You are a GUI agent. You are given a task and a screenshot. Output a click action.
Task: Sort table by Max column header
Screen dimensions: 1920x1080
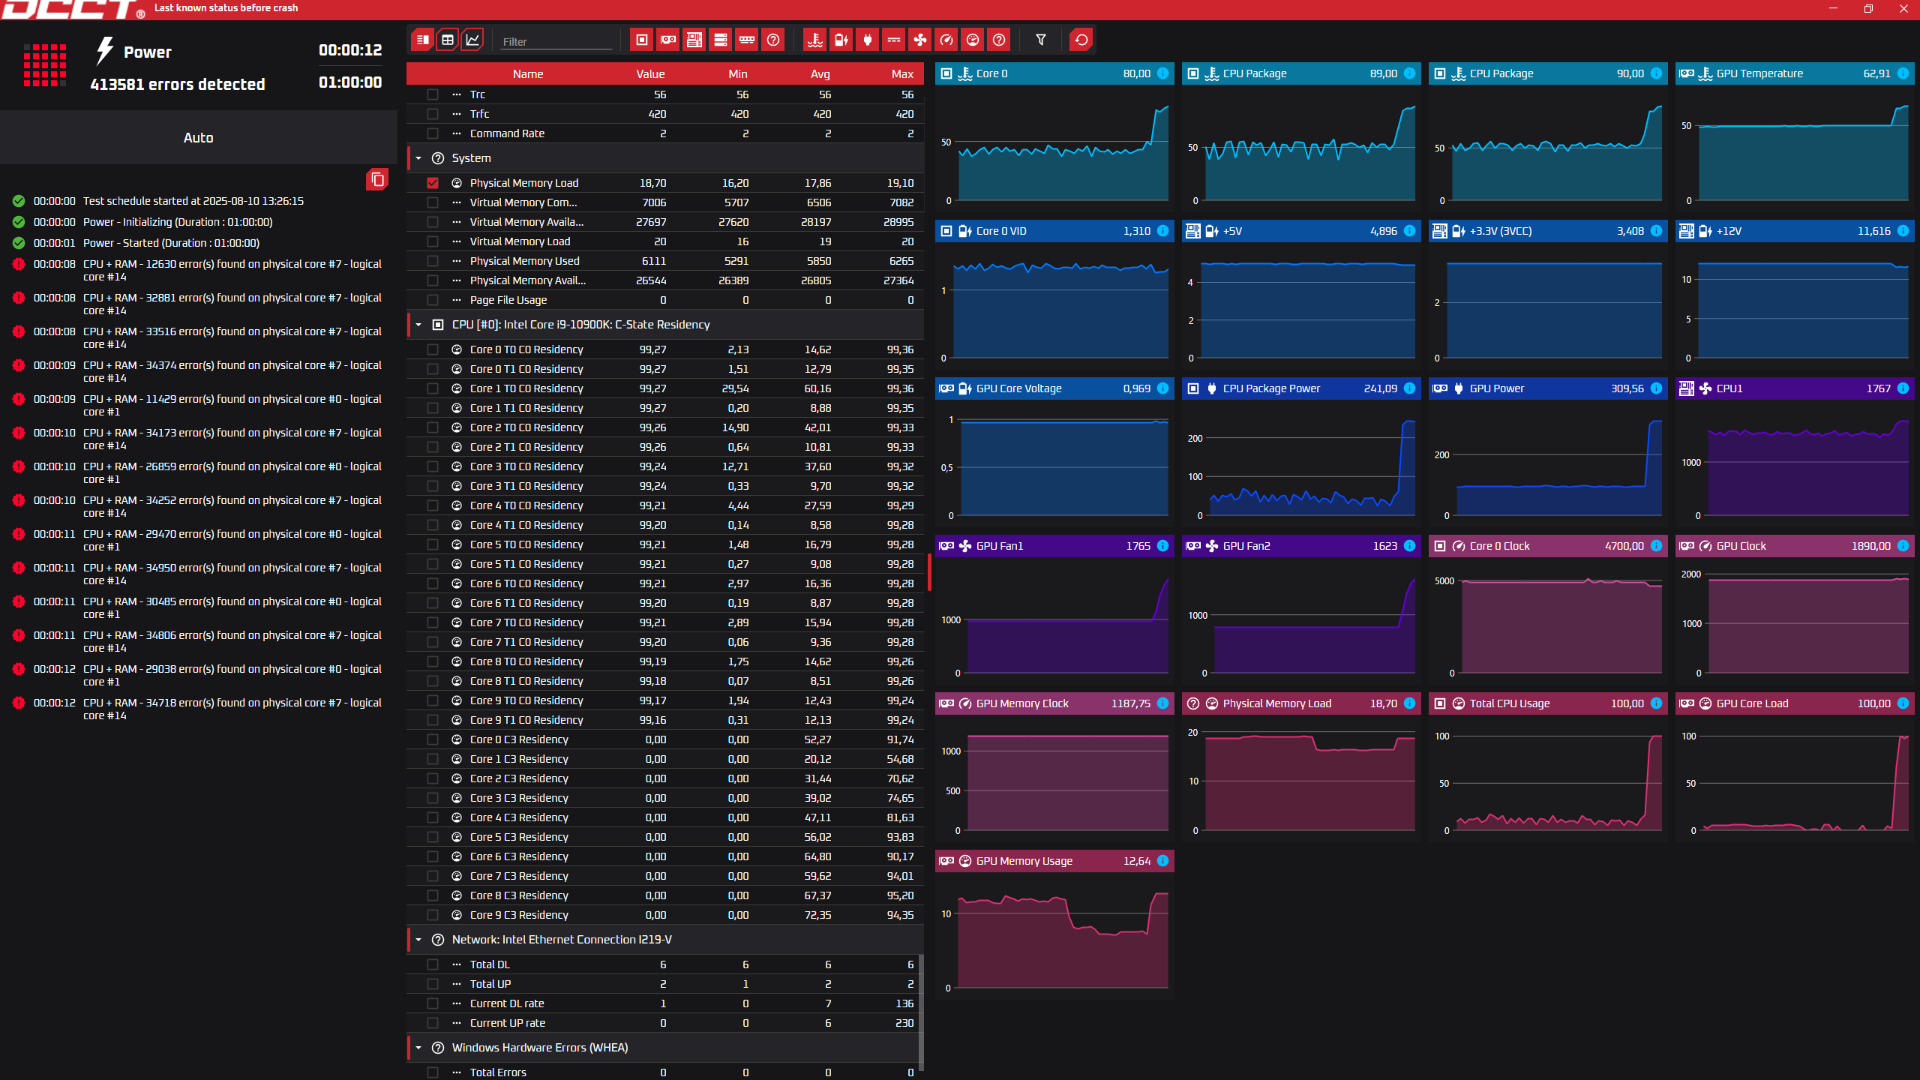(902, 74)
